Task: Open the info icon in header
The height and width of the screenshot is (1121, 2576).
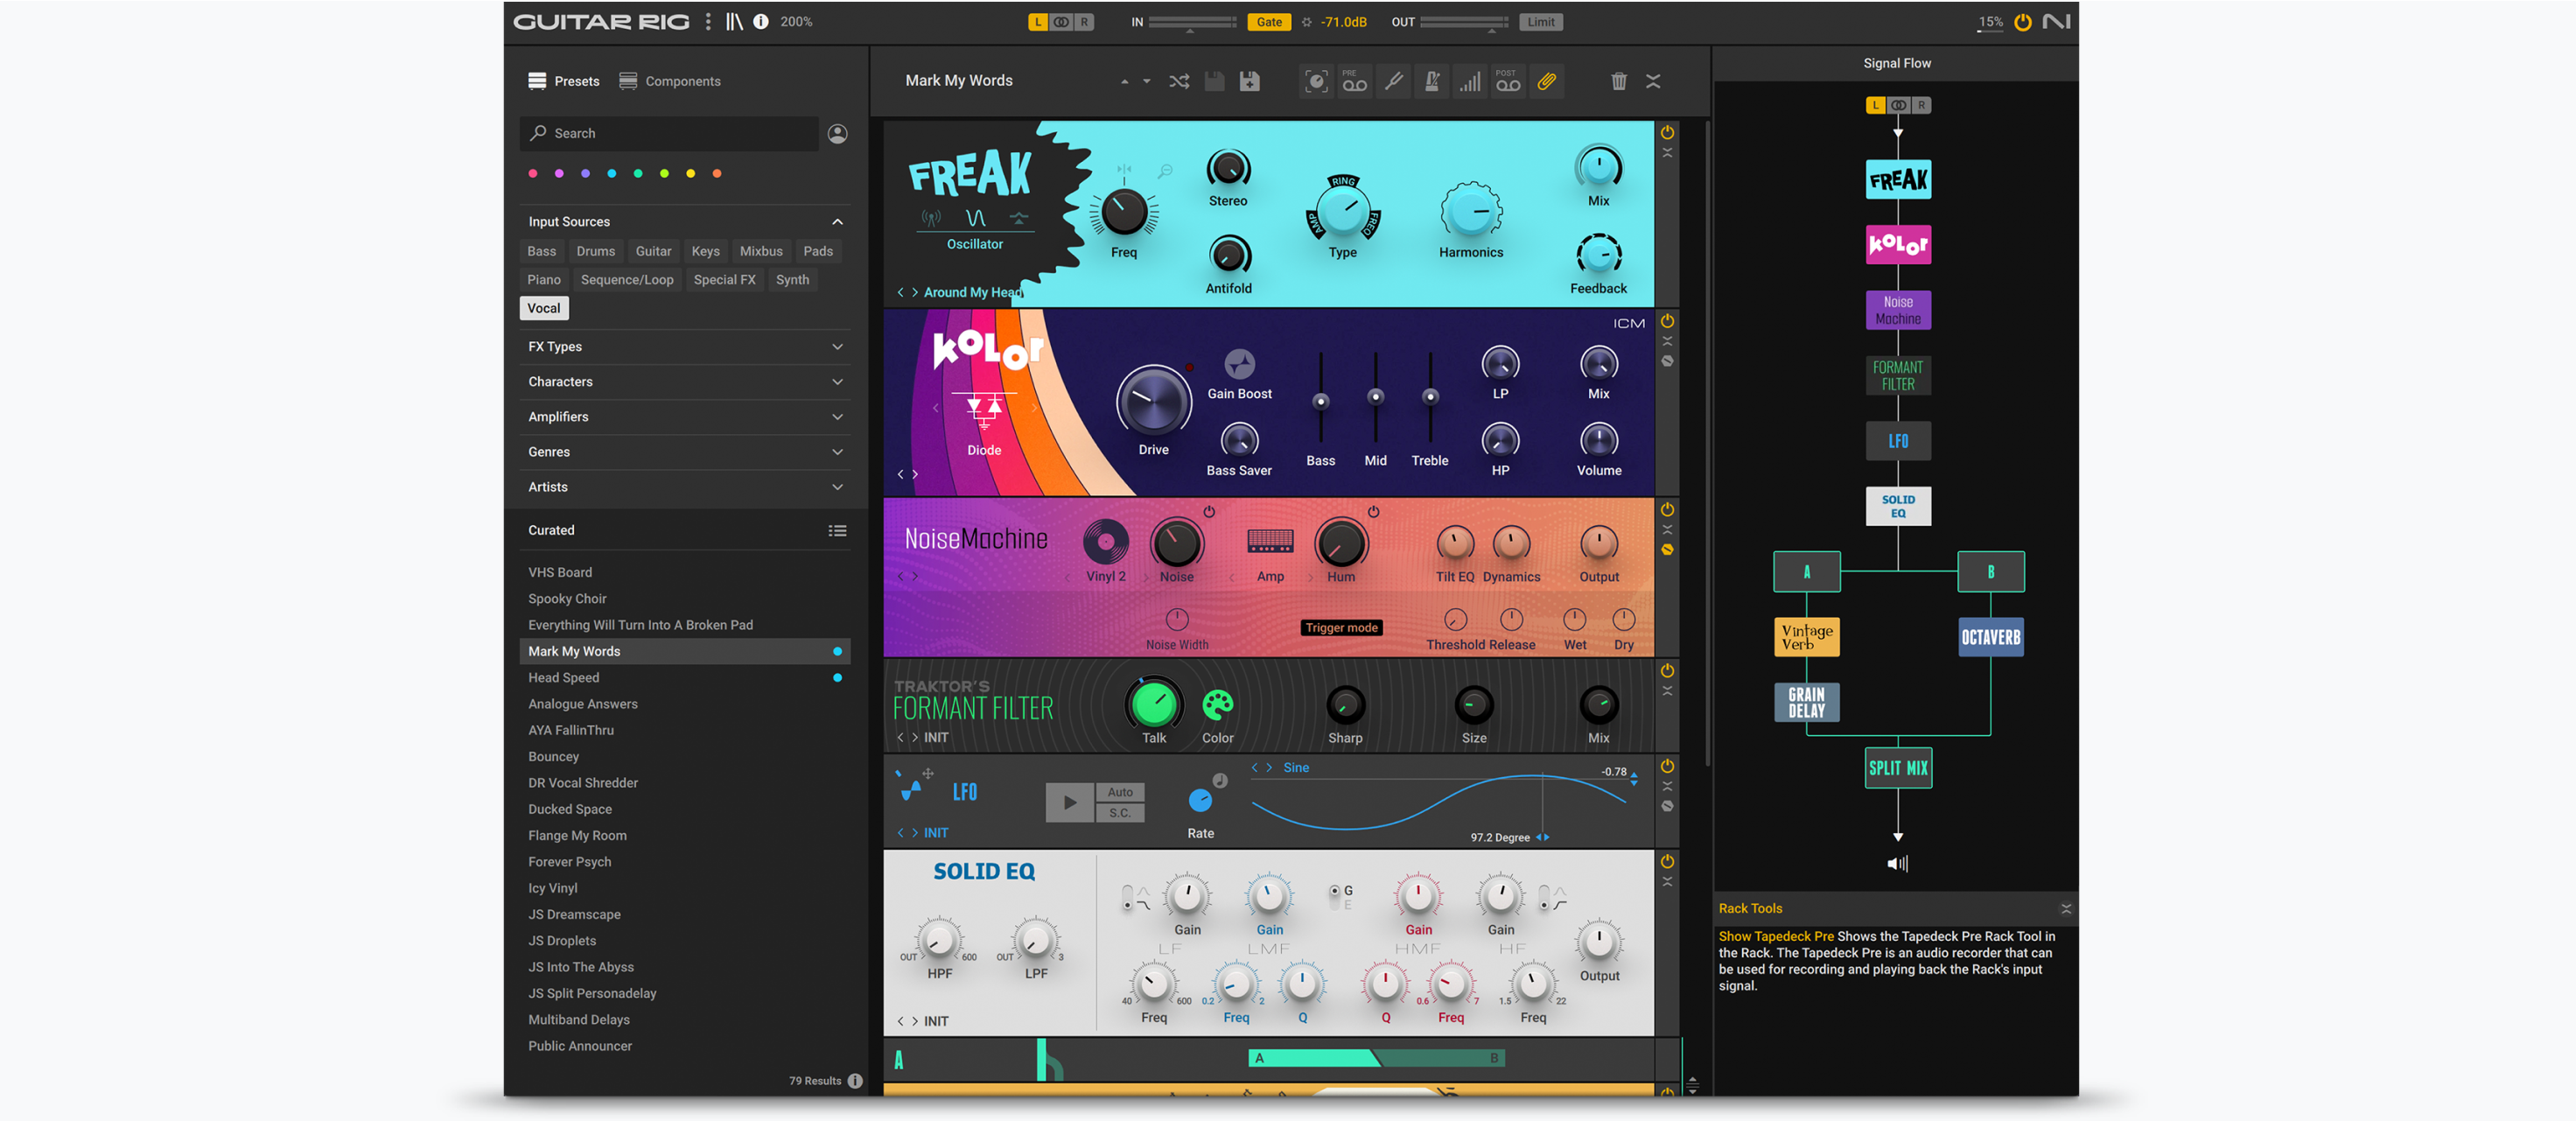Action: 761,21
